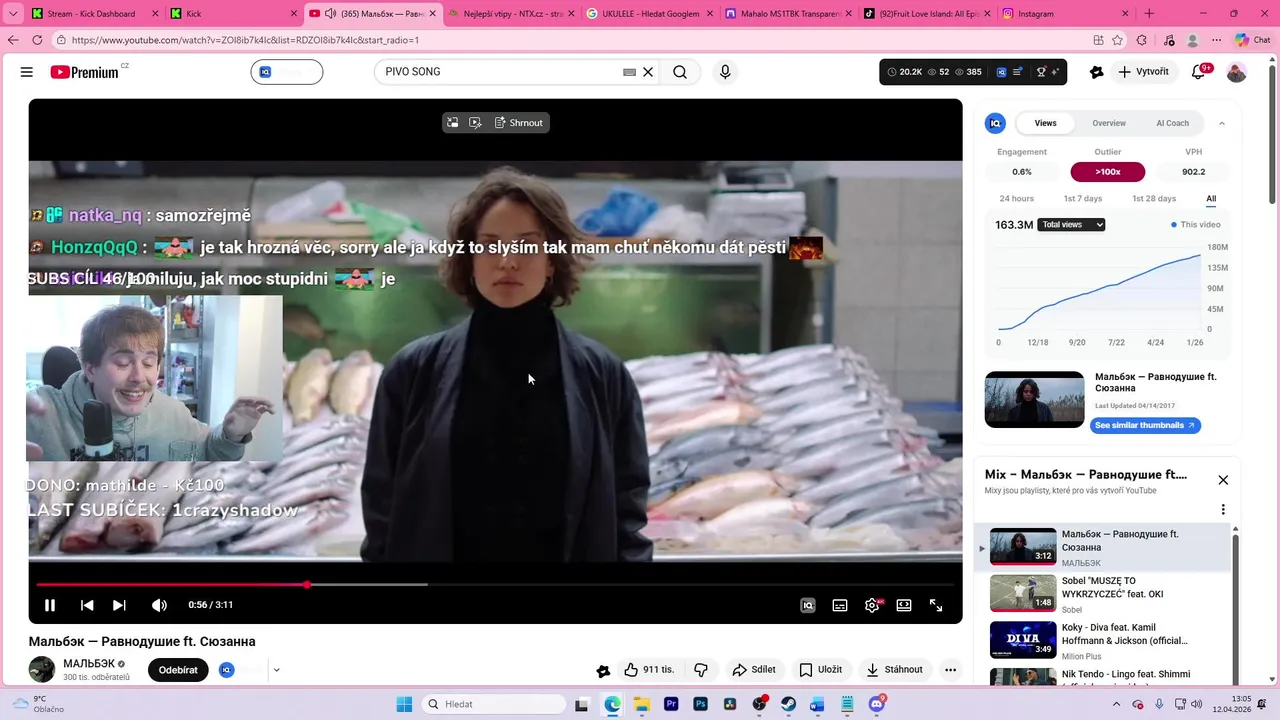Enter fullscreen in the video player
Image resolution: width=1280 pixels, height=720 pixels.
[x=936, y=605]
